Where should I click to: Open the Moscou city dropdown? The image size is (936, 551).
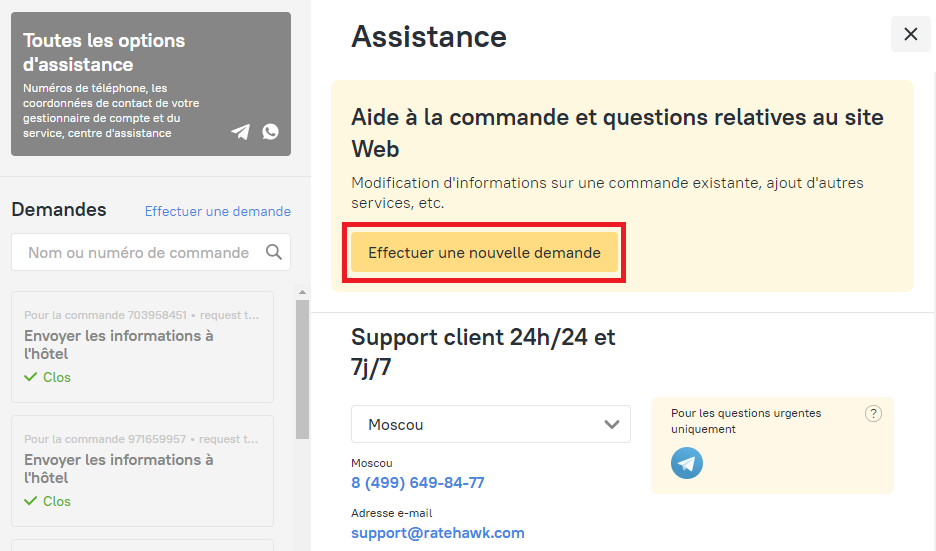490,424
